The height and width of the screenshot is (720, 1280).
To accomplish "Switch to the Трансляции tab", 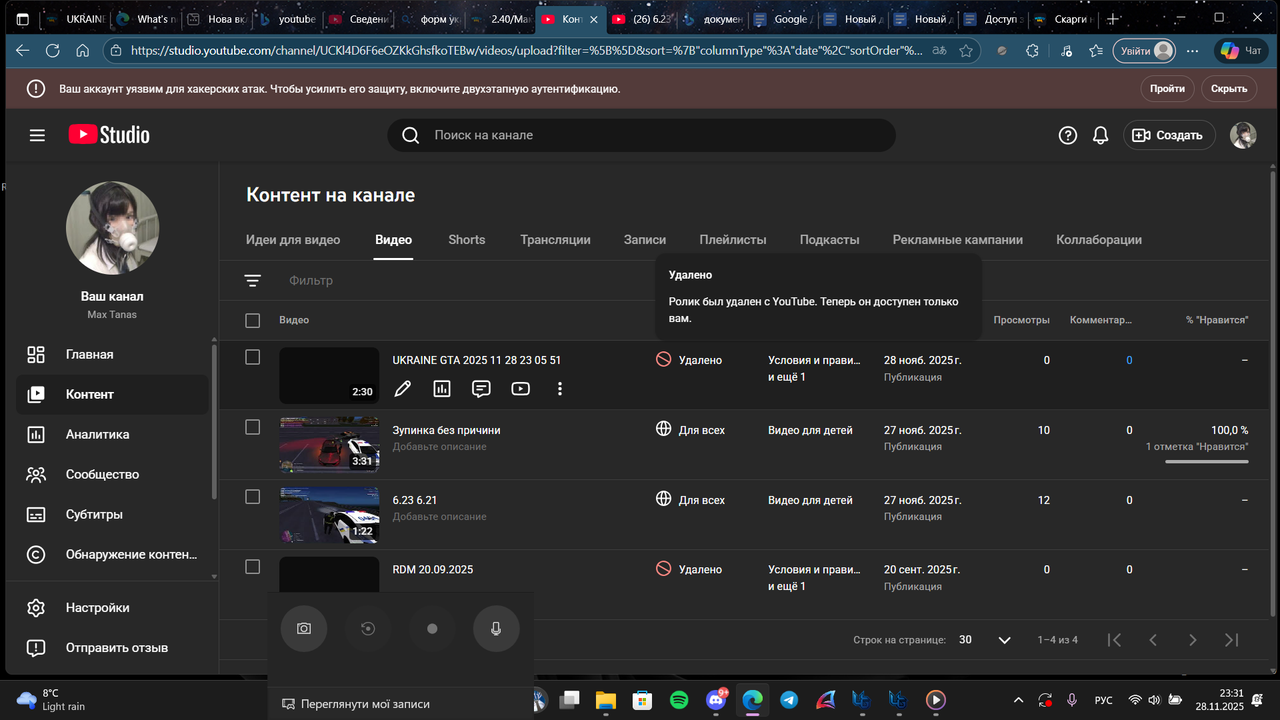I will click(x=555, y=240).
